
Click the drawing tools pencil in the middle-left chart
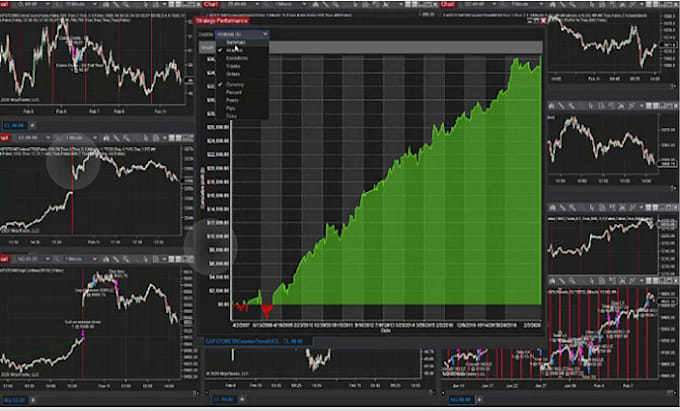tap(117, 137)
